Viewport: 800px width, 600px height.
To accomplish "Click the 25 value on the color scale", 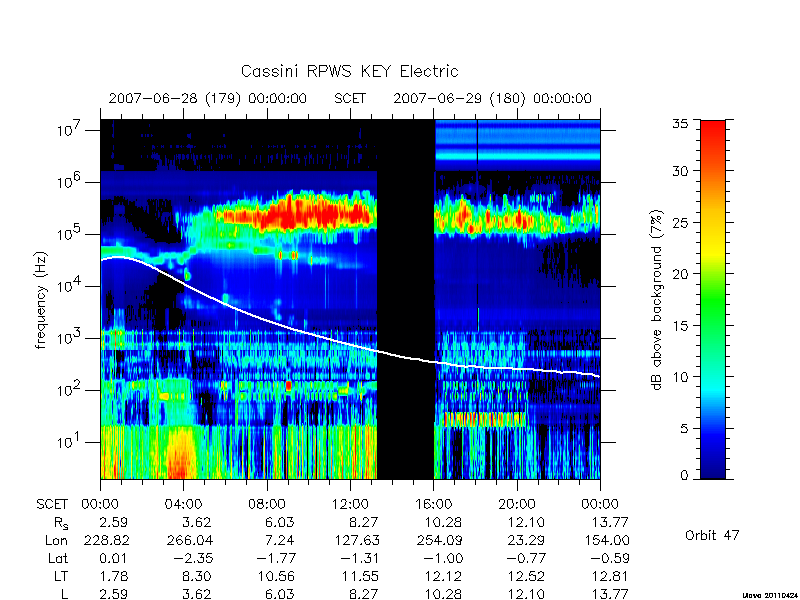I will point(680,223).
